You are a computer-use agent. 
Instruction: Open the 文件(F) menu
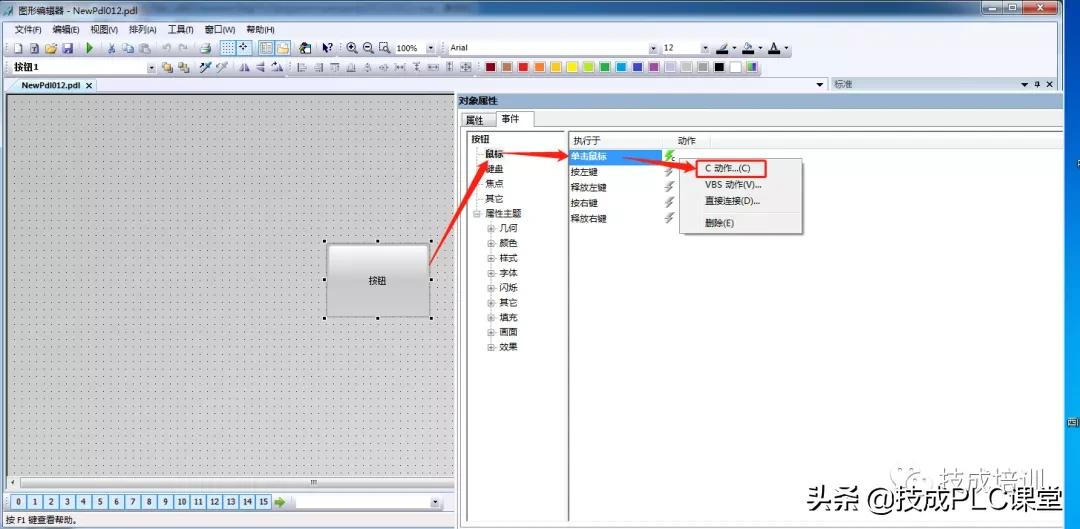tap(28, 30)
